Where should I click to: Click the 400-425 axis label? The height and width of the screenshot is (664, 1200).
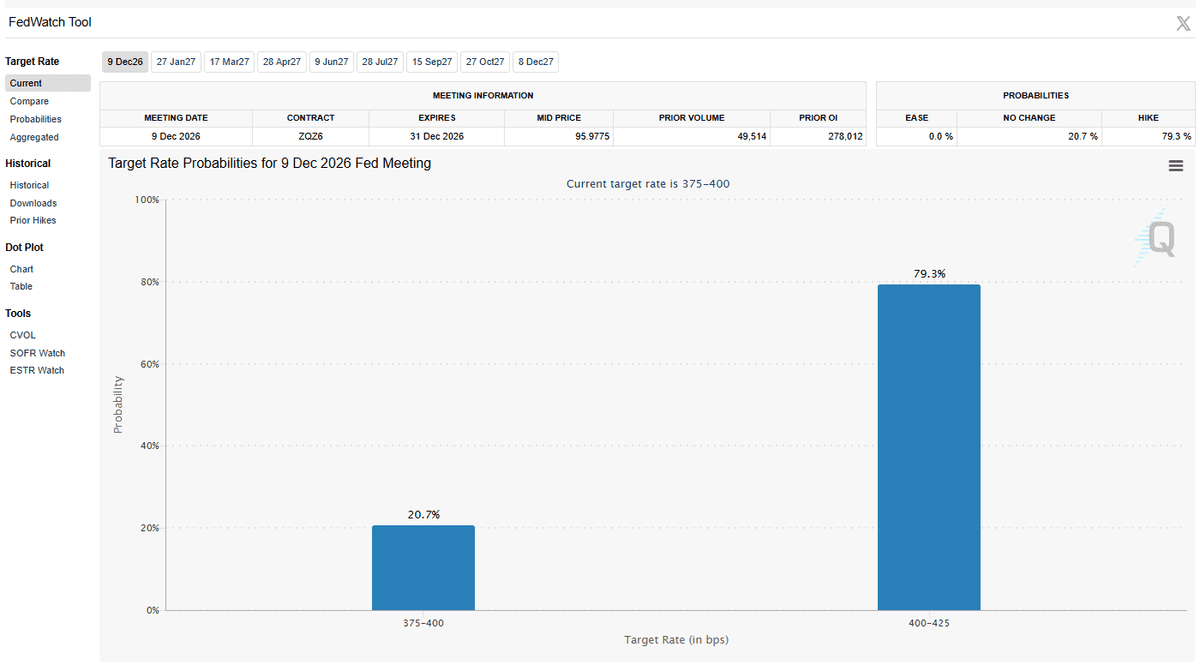[929, 622]
